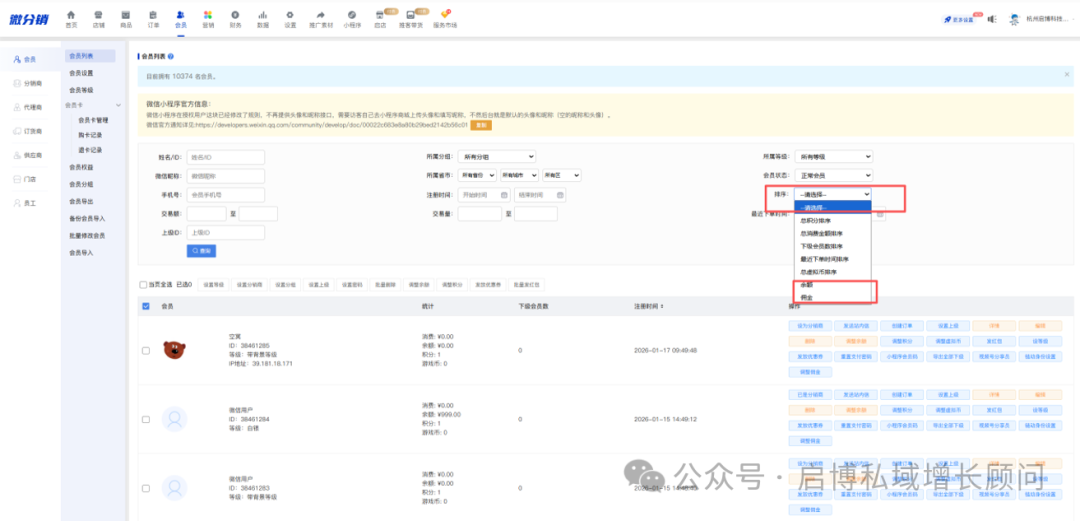
Task: Toggle the checked box in table header
Action: point(146,305)
